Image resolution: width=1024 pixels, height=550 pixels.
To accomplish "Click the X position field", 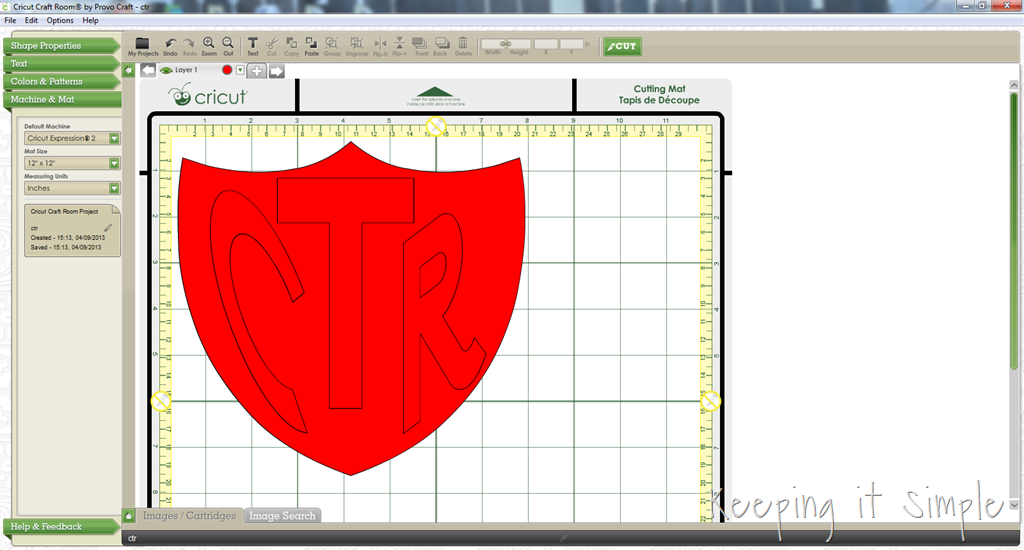I will tap(546, 44).
